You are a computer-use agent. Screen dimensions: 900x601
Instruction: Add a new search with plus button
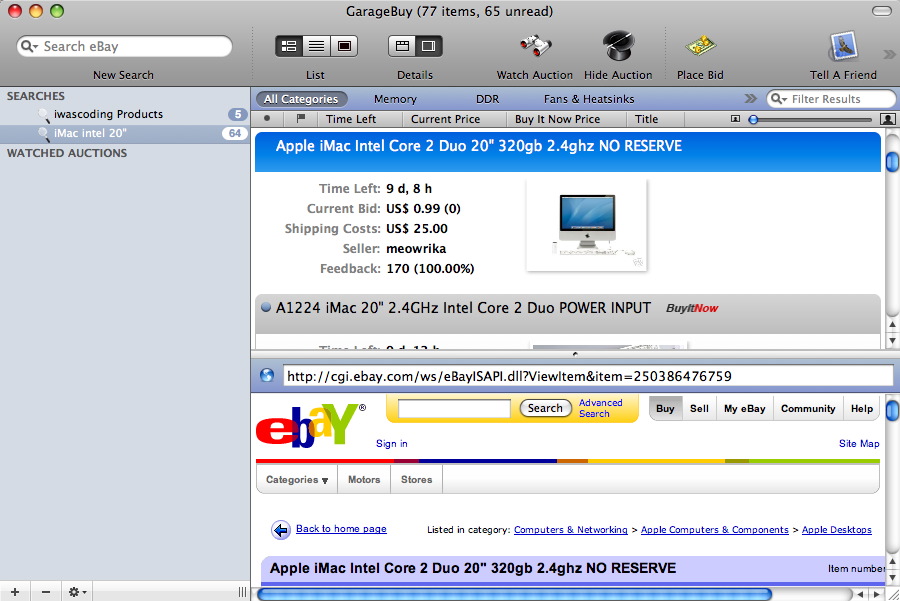(x=15, y=592)
